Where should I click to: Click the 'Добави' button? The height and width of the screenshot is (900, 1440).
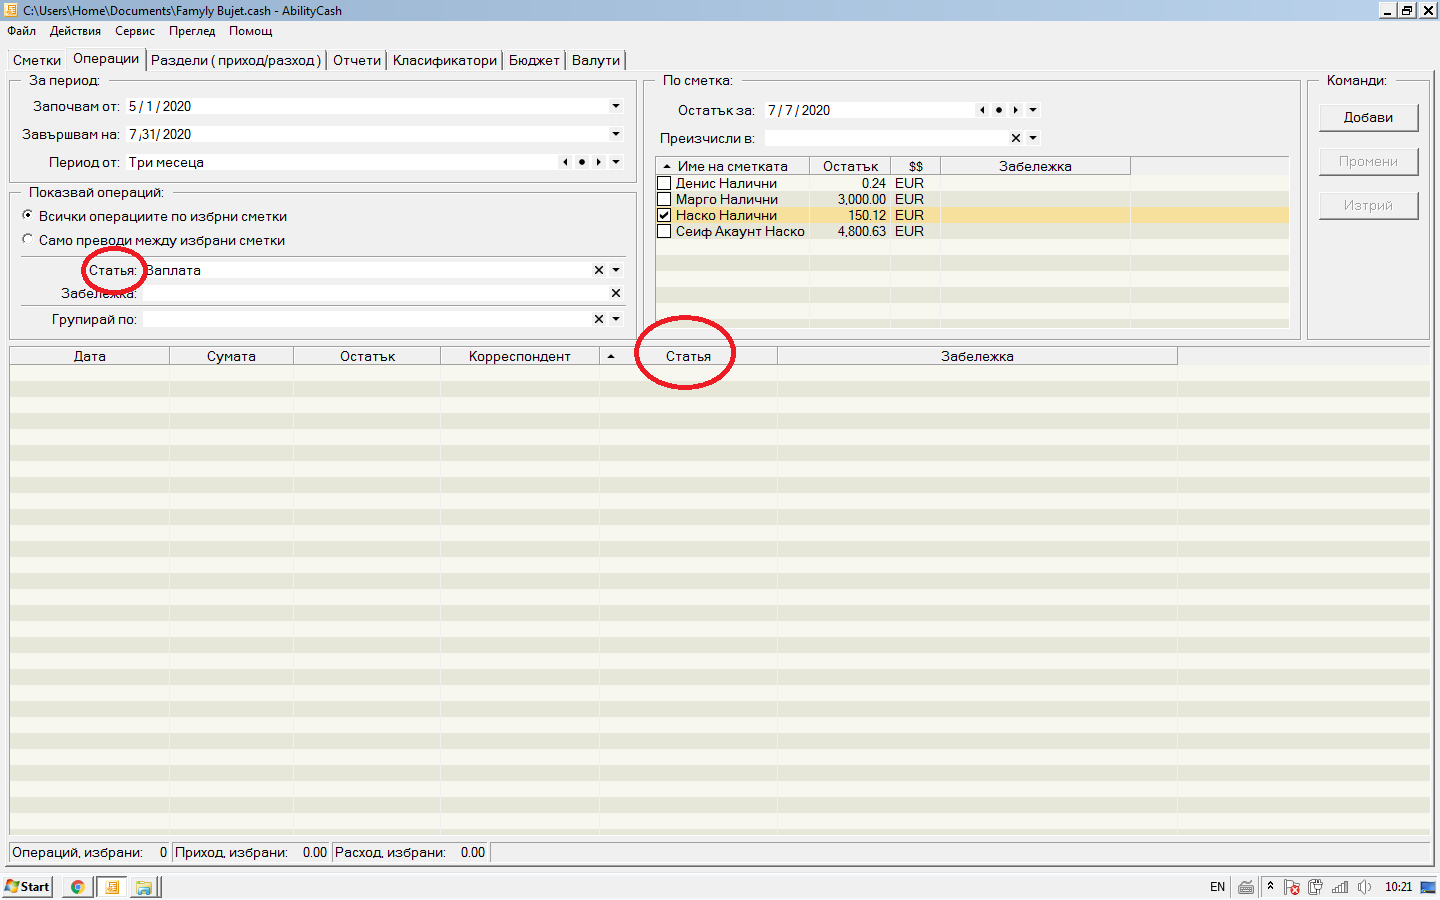click(1368, 117)
